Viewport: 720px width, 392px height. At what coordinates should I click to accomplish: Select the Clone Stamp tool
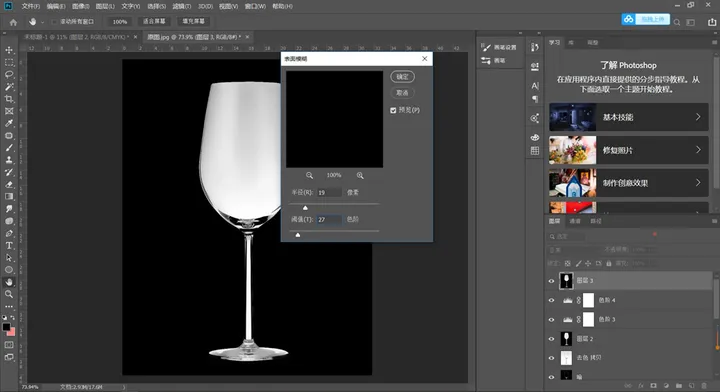tap(9, 160)
